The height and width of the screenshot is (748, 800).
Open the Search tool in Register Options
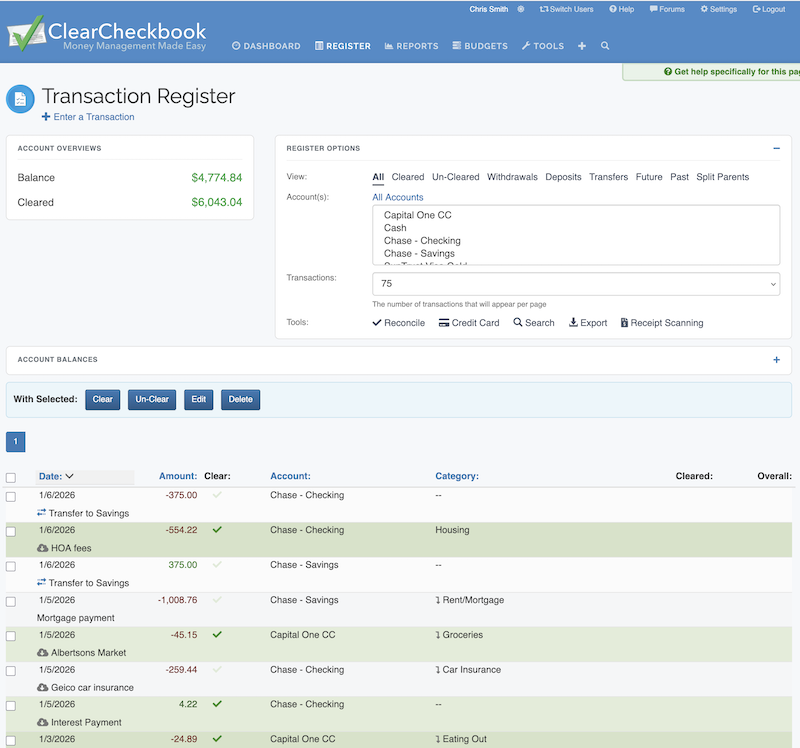(534, 322)
